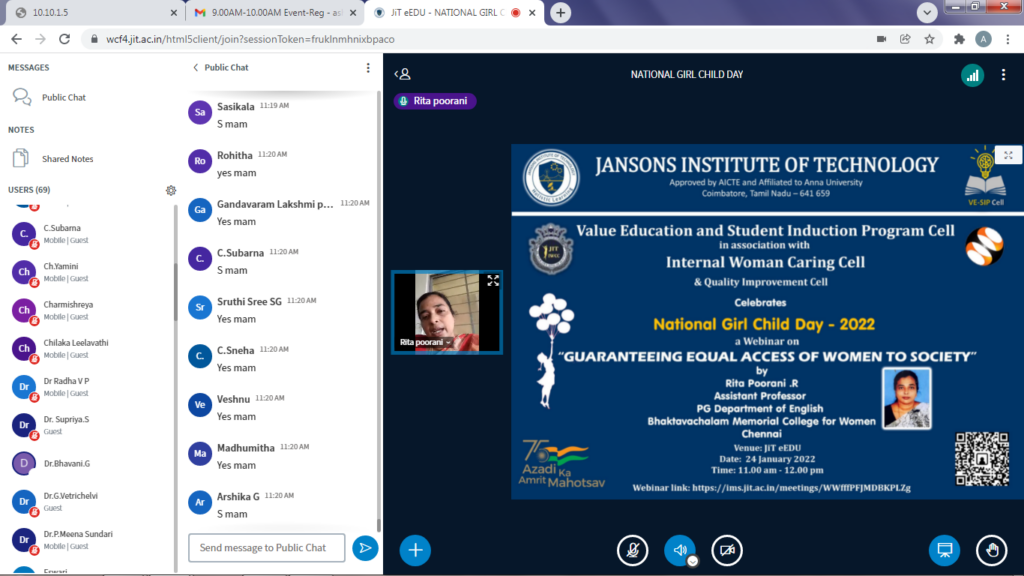Open Chrome three-dot menu

(1008, 39)
